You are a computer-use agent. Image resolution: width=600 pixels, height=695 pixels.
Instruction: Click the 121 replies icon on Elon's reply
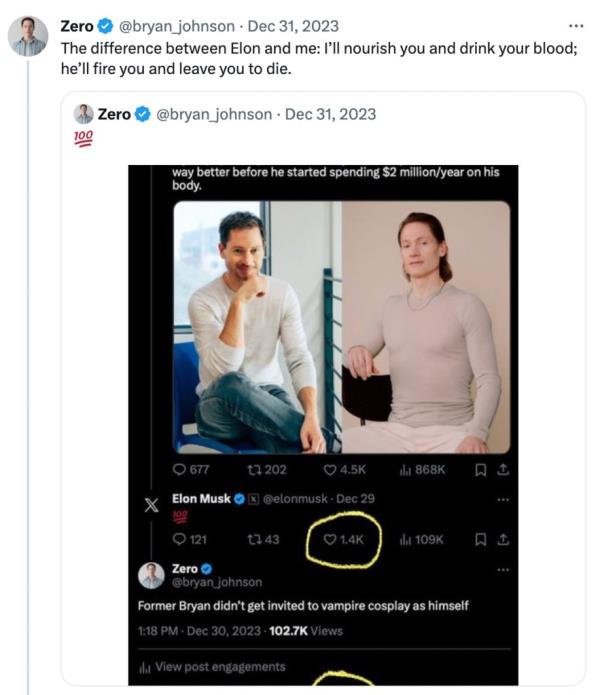pos(179,539)
